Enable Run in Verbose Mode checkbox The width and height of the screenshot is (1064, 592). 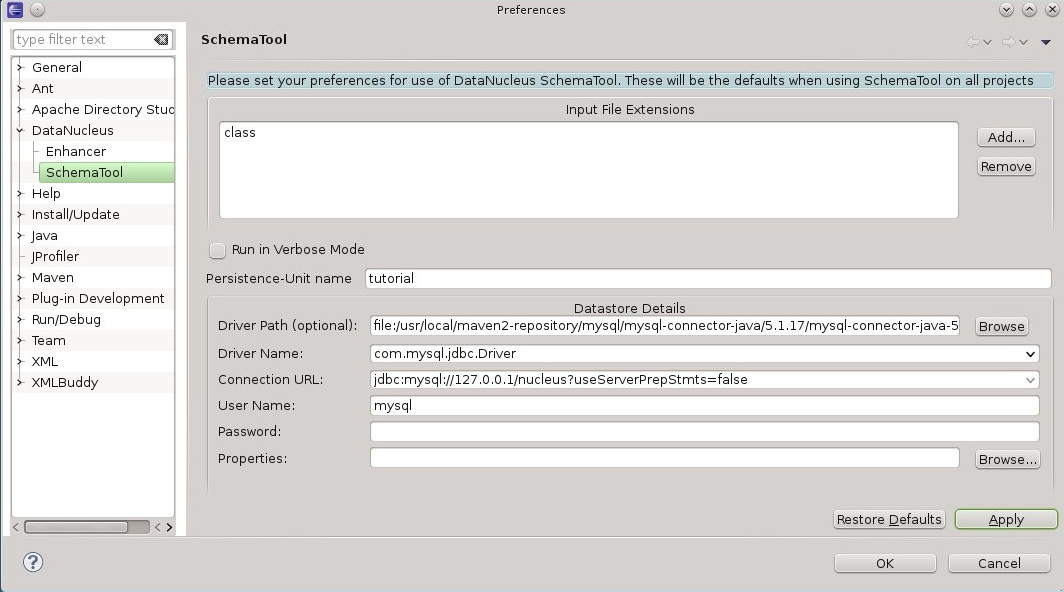pos(218,250)
